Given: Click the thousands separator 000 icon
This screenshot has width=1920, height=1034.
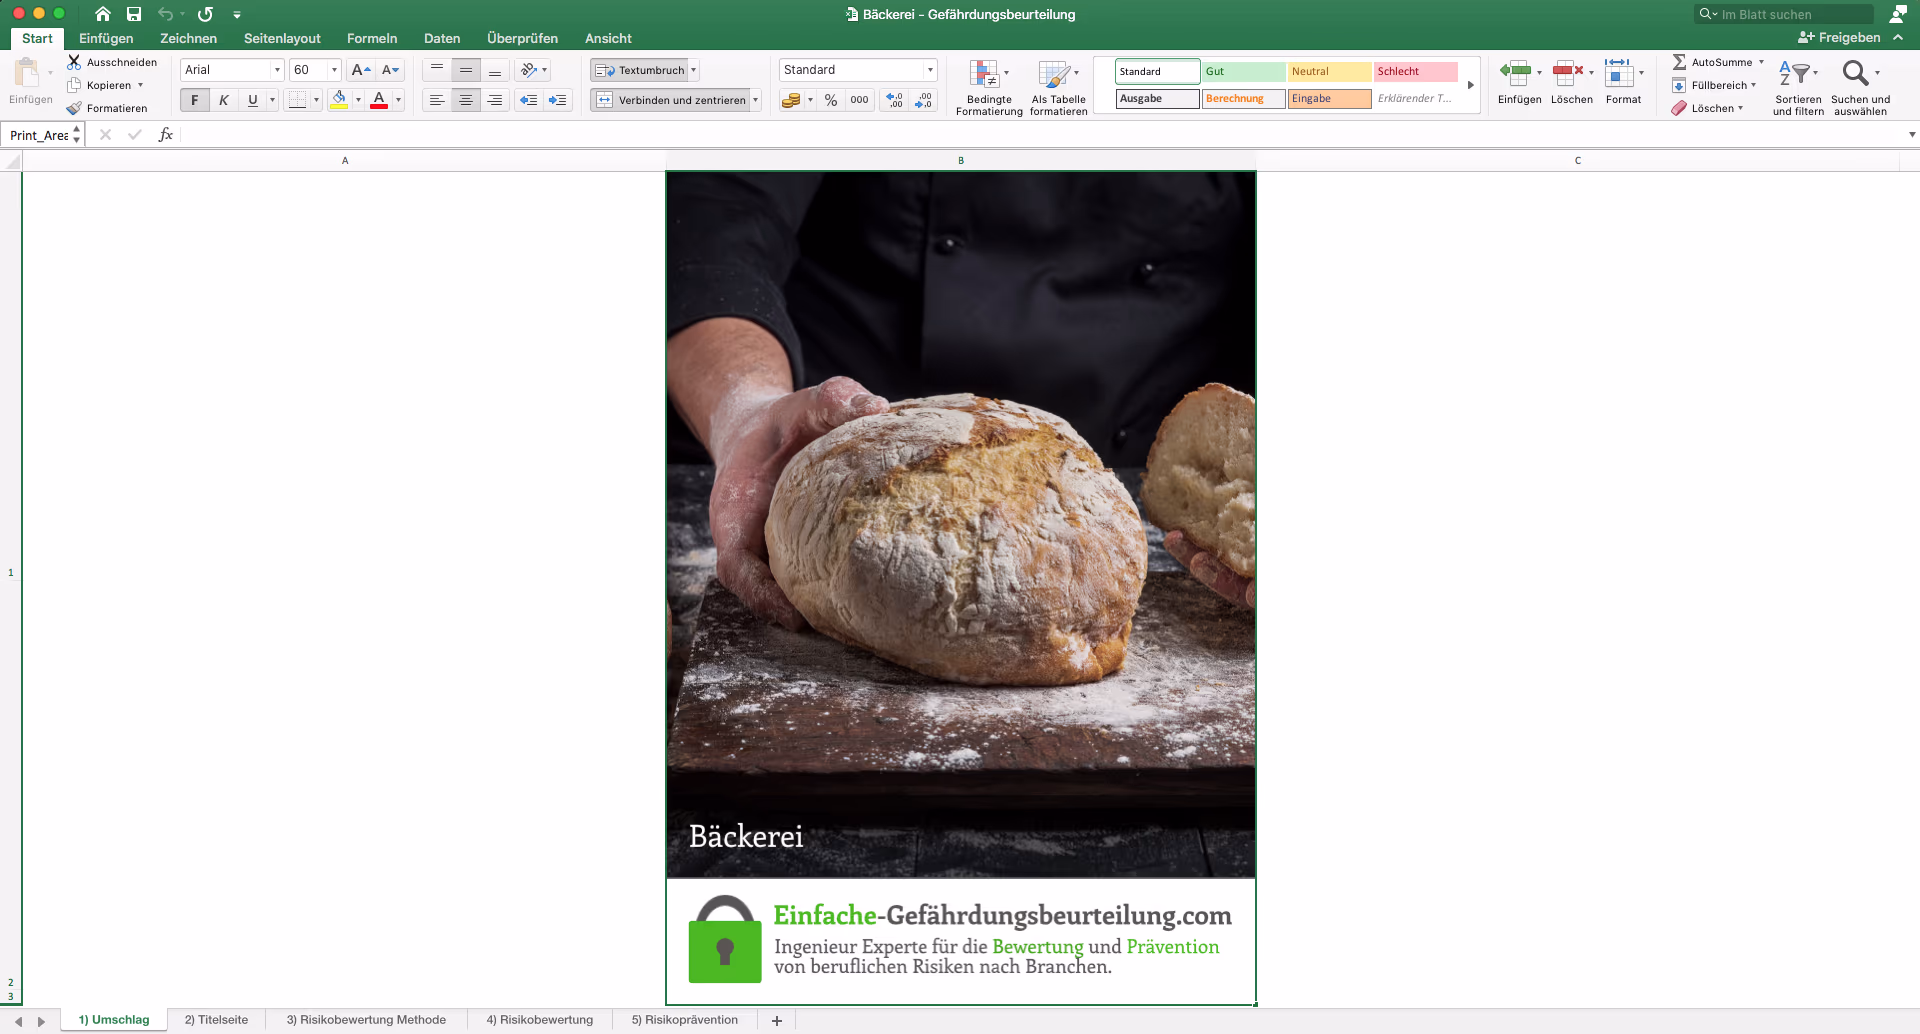Looking at the screenshot, I should (859, 100).
